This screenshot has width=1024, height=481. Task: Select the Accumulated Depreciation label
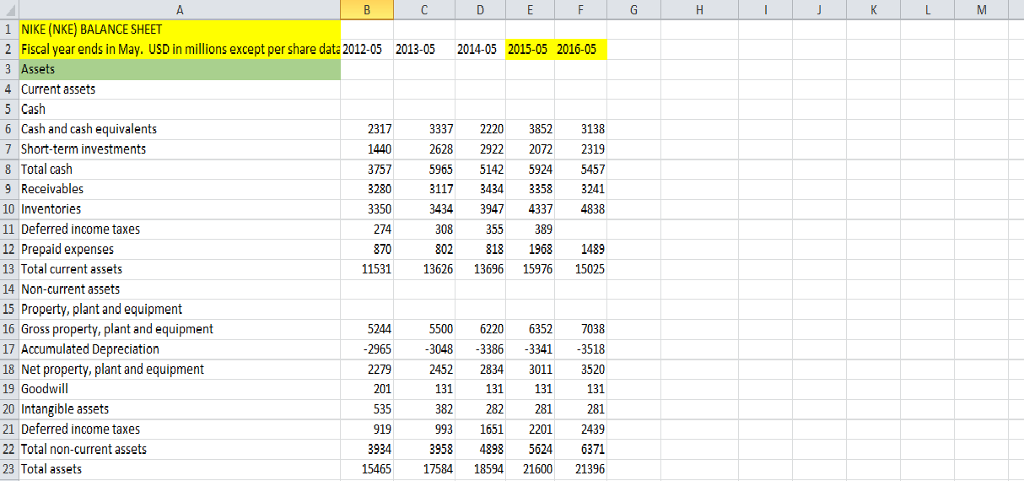[180, 349]
